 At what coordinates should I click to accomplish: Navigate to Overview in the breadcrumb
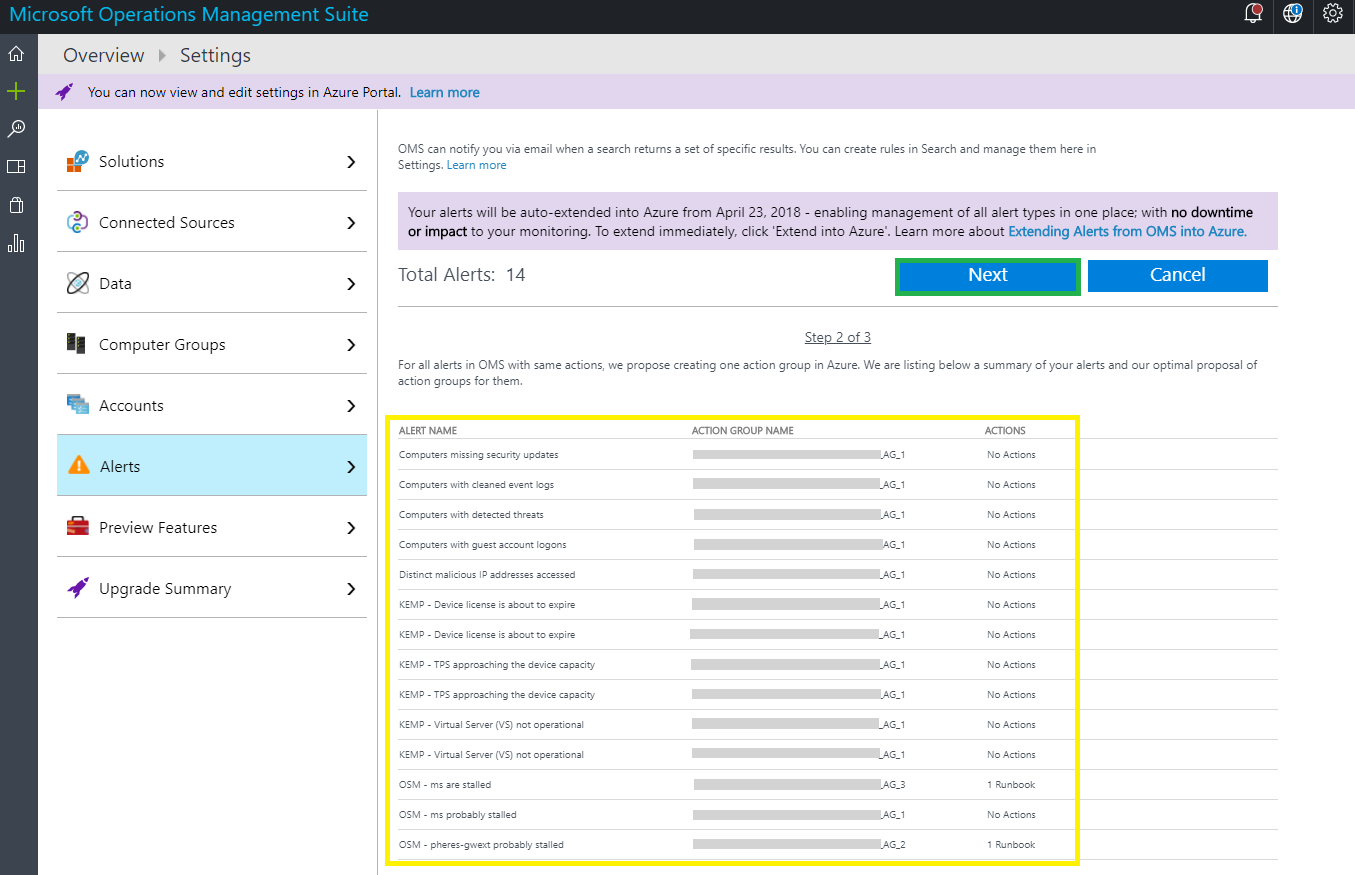pos(104,55)
